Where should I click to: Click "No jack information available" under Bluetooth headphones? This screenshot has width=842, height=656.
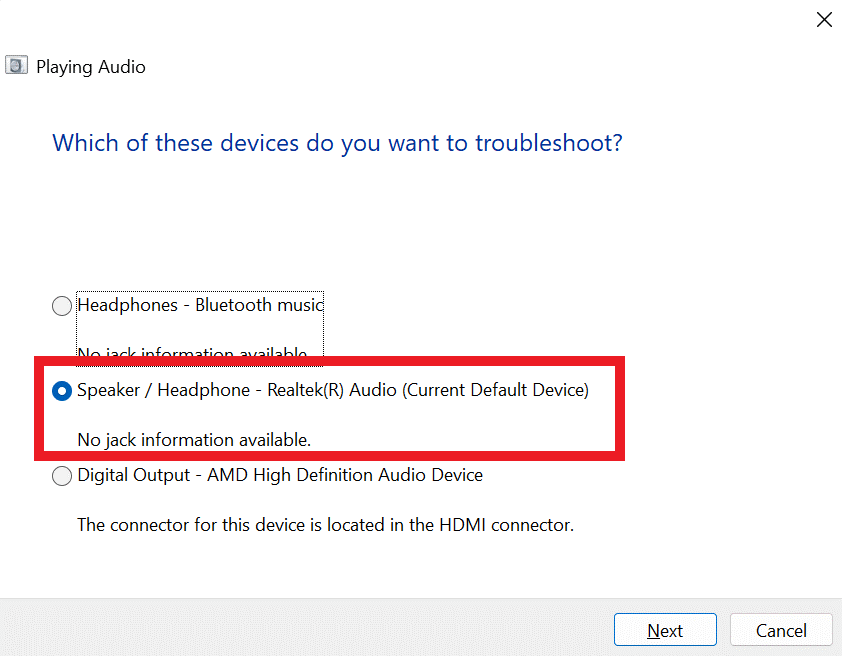tap(192, 354)
